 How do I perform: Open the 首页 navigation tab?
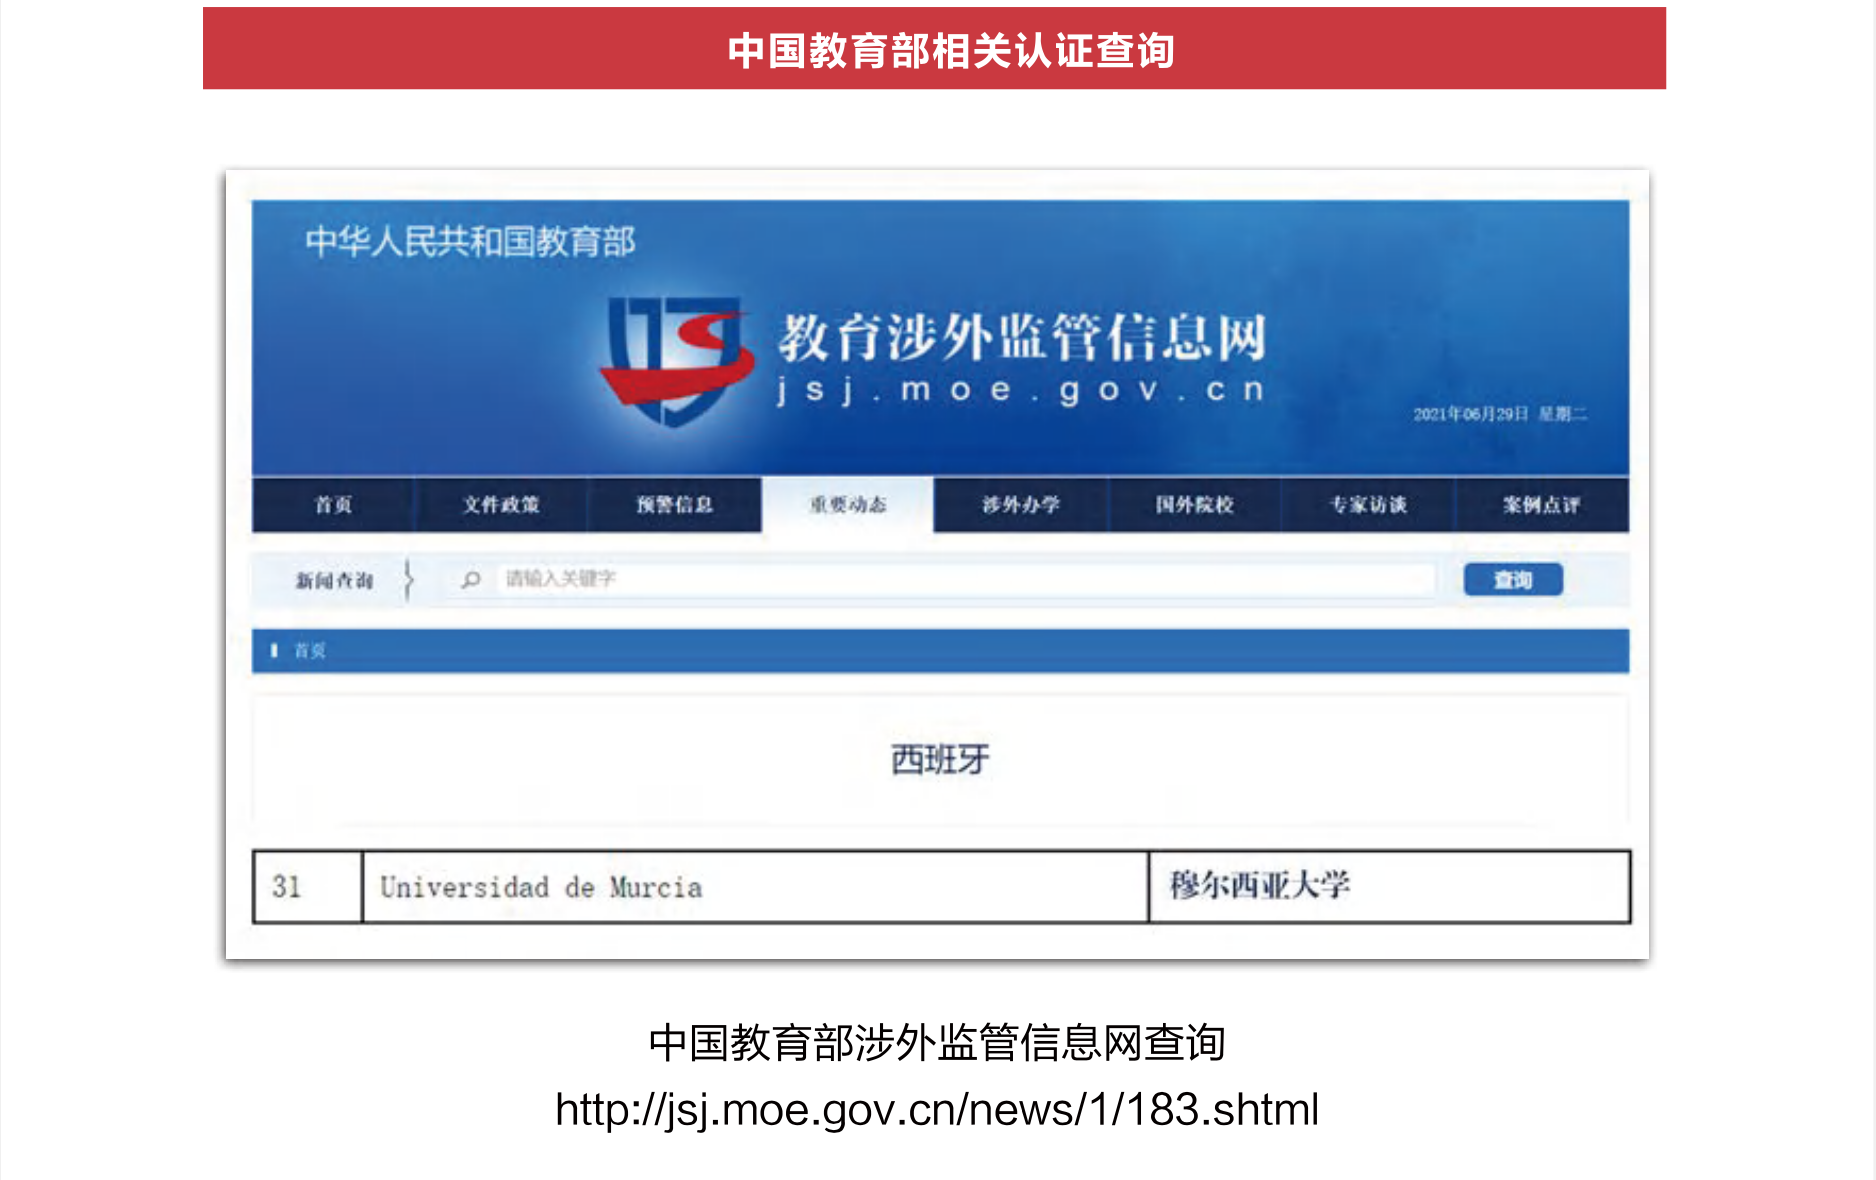click(333, 505)
